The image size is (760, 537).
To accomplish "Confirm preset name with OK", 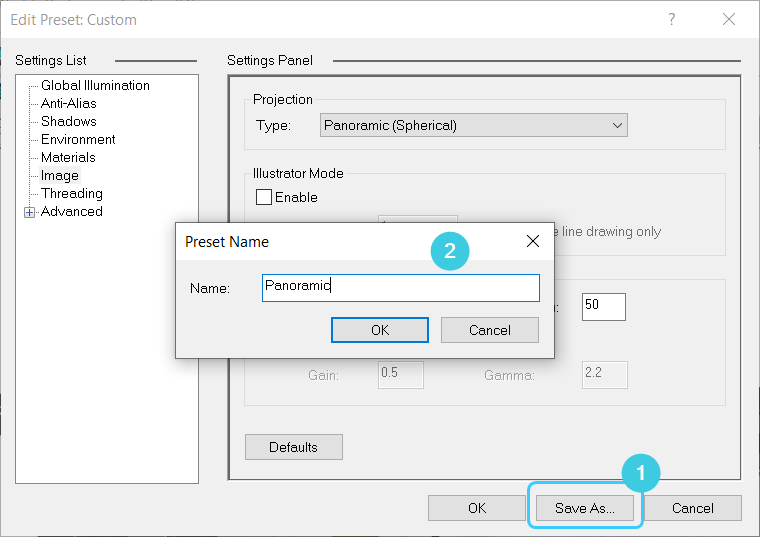I will click(x=380, y=330).
